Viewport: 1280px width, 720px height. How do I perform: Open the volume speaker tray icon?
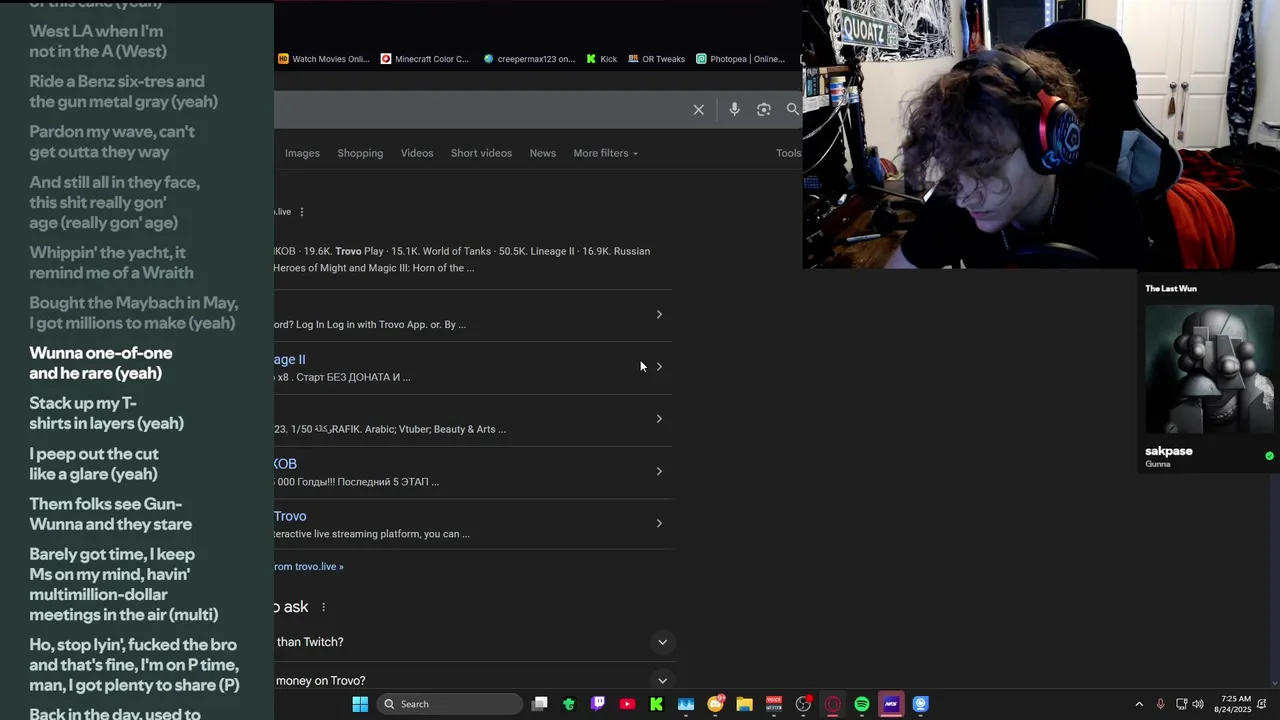point(1198,704)
